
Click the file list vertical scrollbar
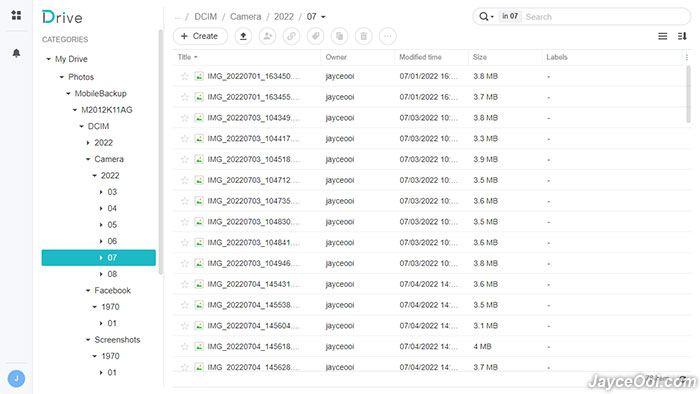click(x=688, y=94)
